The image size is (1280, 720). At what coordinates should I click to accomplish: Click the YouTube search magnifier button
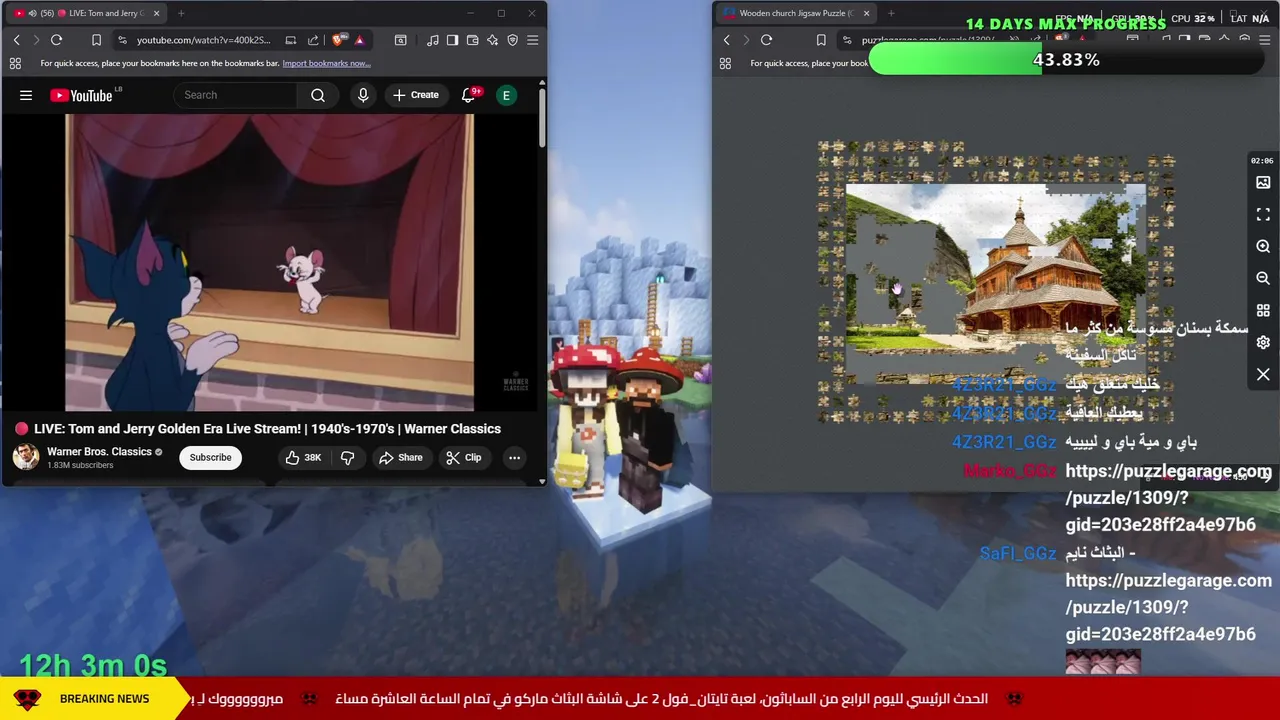coord(318,95)
